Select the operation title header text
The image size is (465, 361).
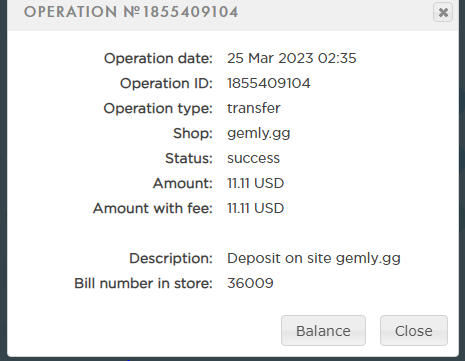coord(131,12)
